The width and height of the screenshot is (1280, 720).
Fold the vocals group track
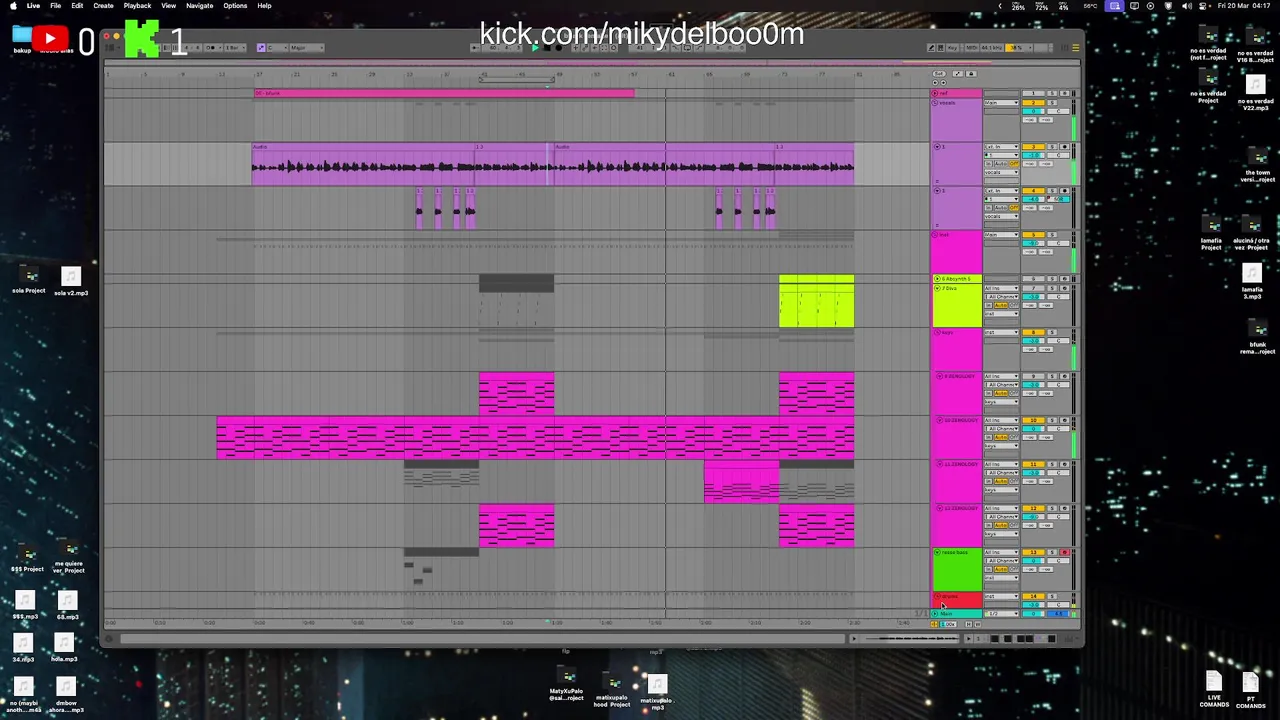click(x=935, y=103)
